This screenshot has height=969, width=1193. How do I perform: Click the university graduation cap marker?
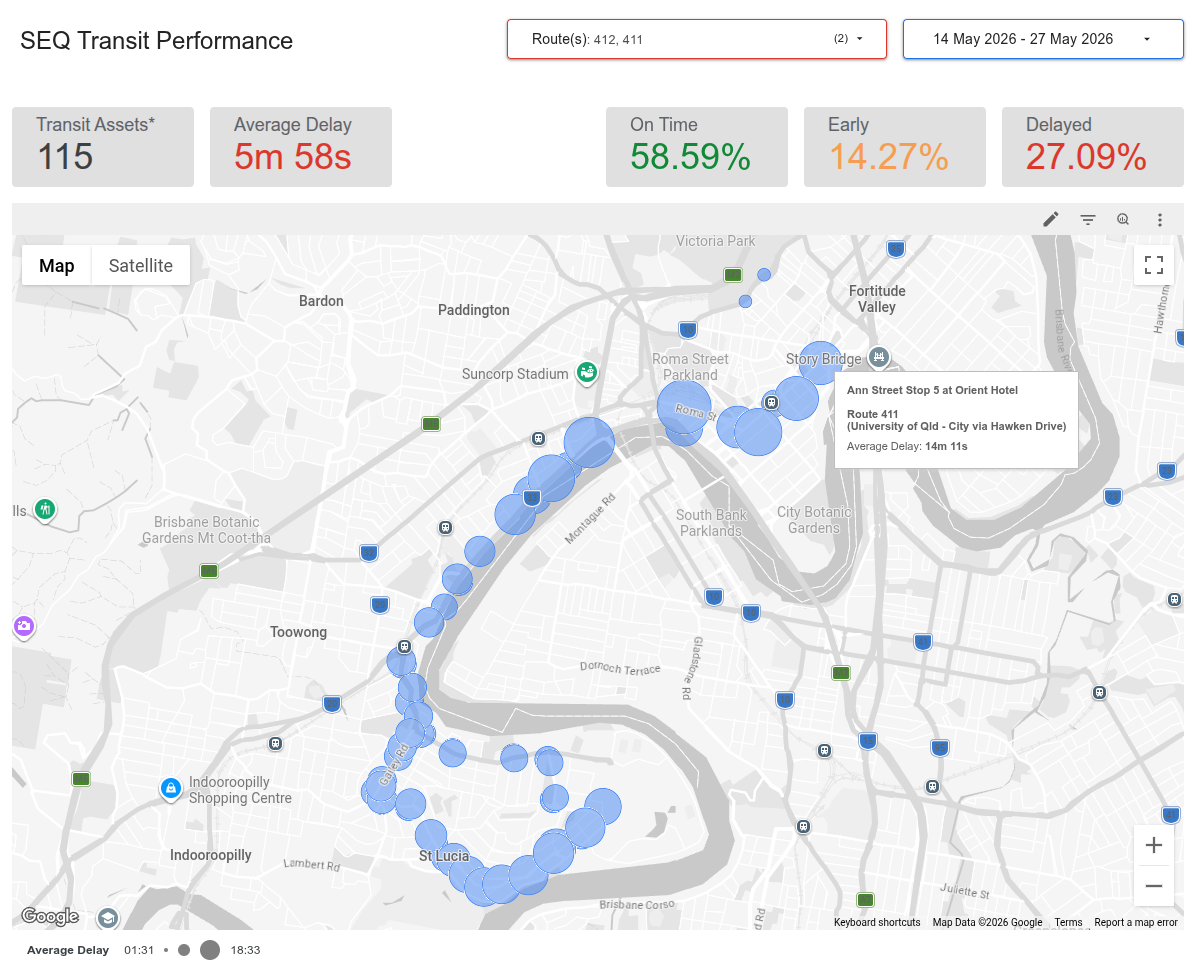[x=107, y=918]
